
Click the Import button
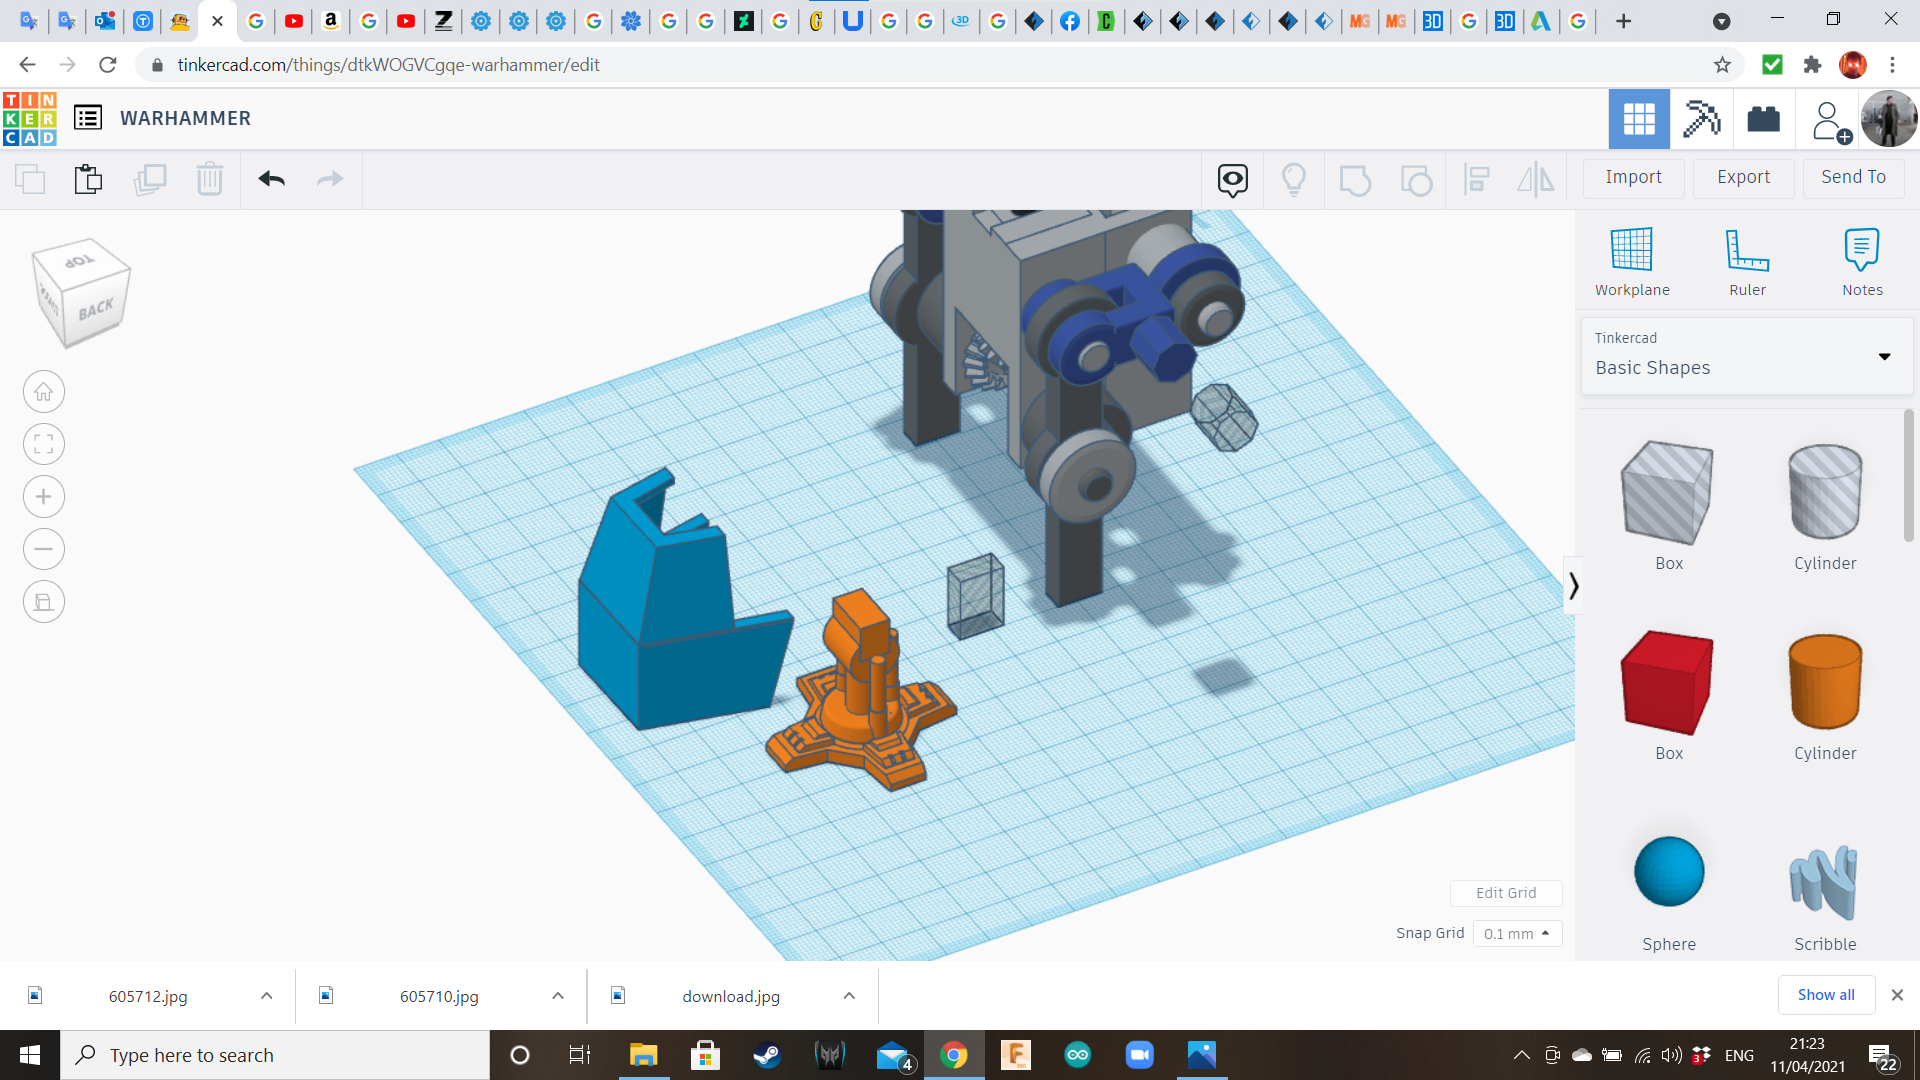[1633, 177]
